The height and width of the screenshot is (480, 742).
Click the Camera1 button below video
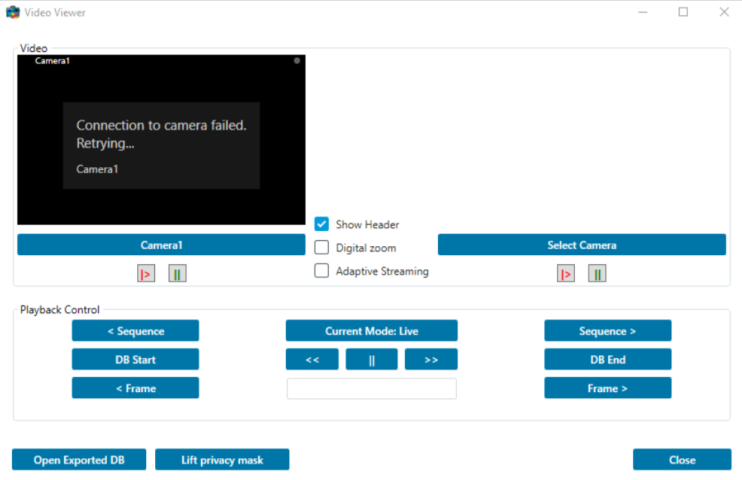(x=161, y=245)
